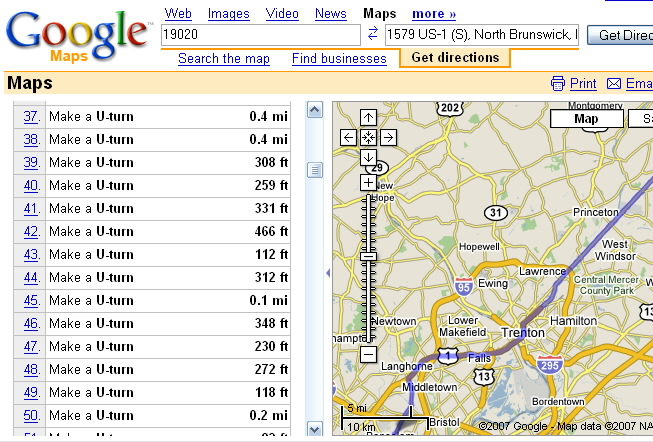Click the start address field 19020
The width and height of the screenshot is (653, 442).
261,35
